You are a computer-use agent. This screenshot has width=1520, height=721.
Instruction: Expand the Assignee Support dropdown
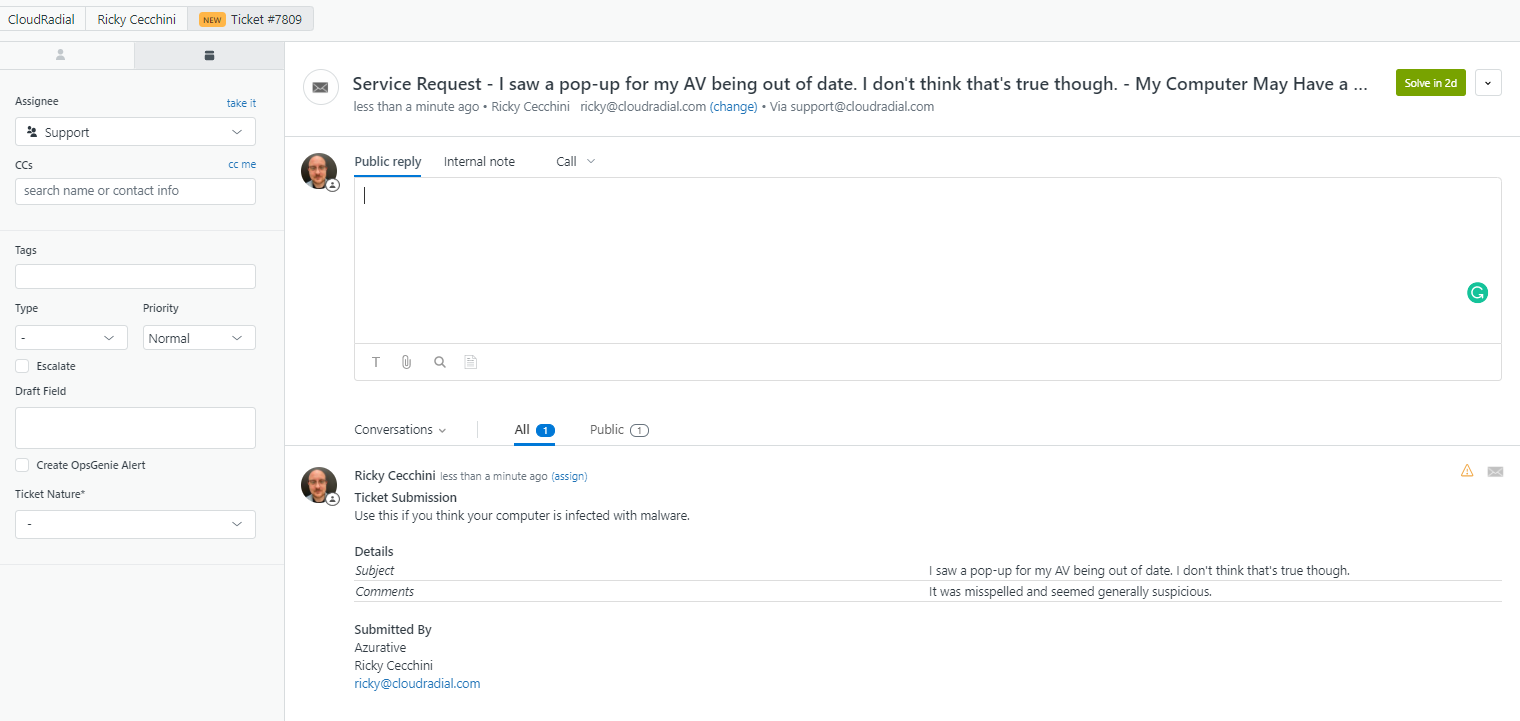[x=135, y=132]
